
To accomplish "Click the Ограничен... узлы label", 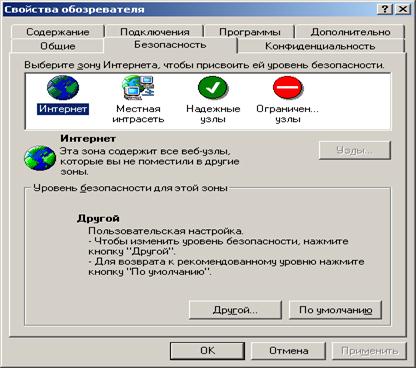I will 287,114.
